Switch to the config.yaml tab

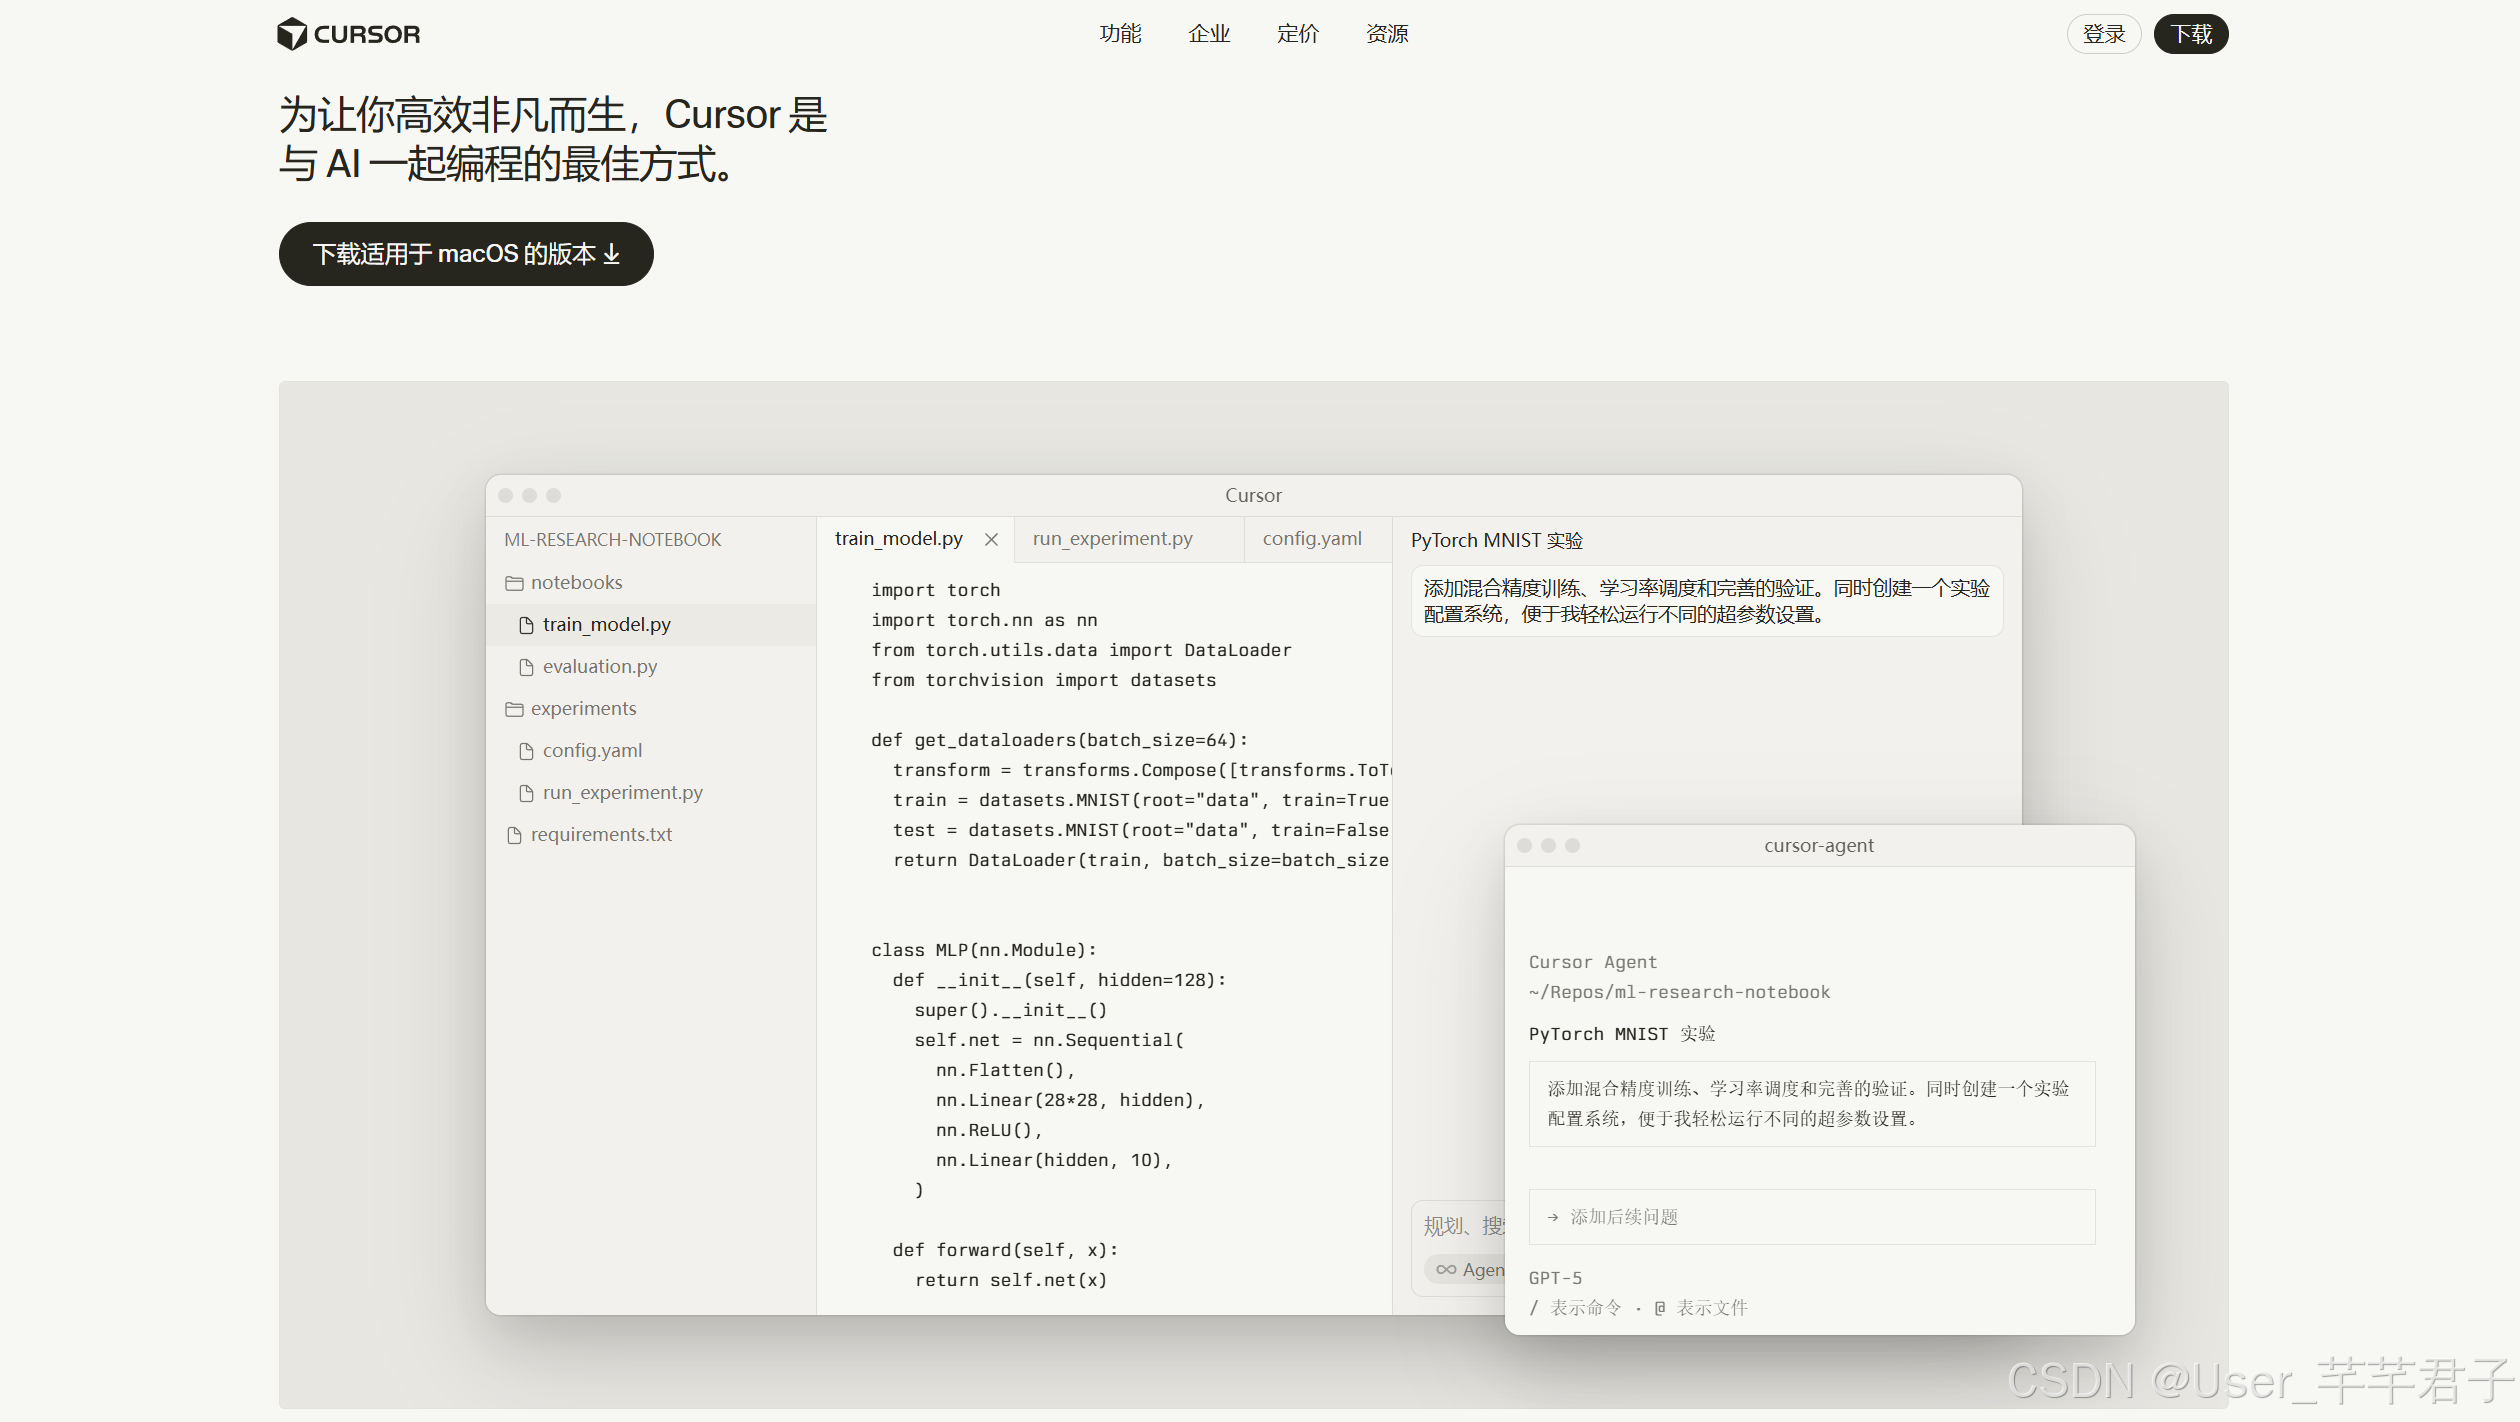tap(1311, 539)
